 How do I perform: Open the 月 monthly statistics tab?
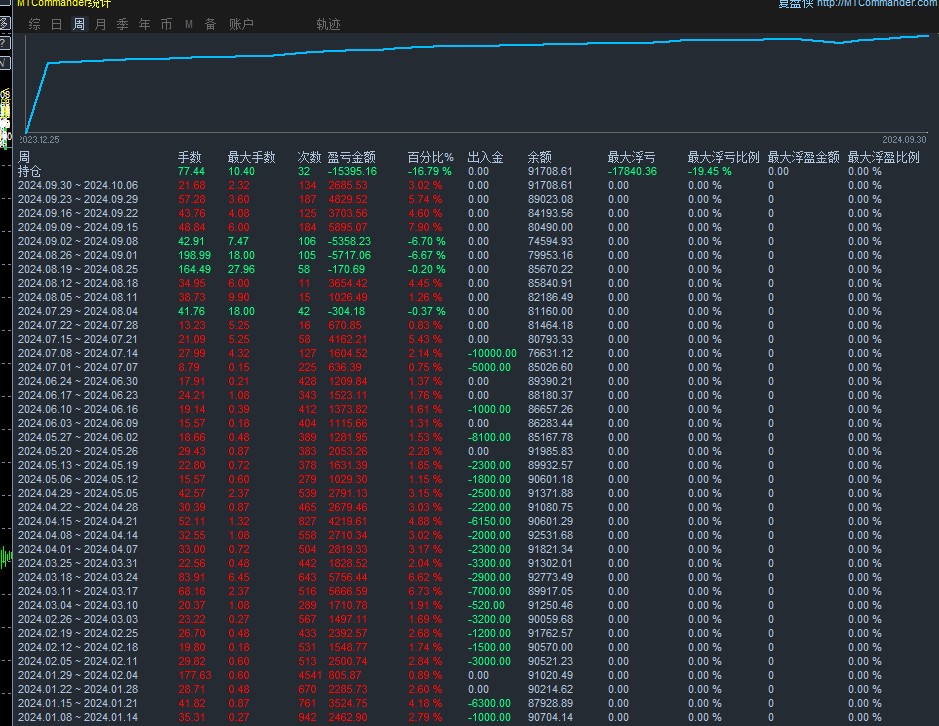(101, 24)
